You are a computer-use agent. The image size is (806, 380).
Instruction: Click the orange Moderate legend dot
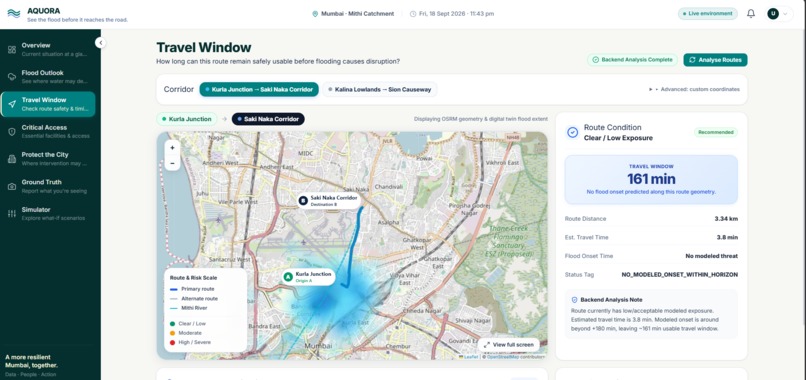point(173,333)
